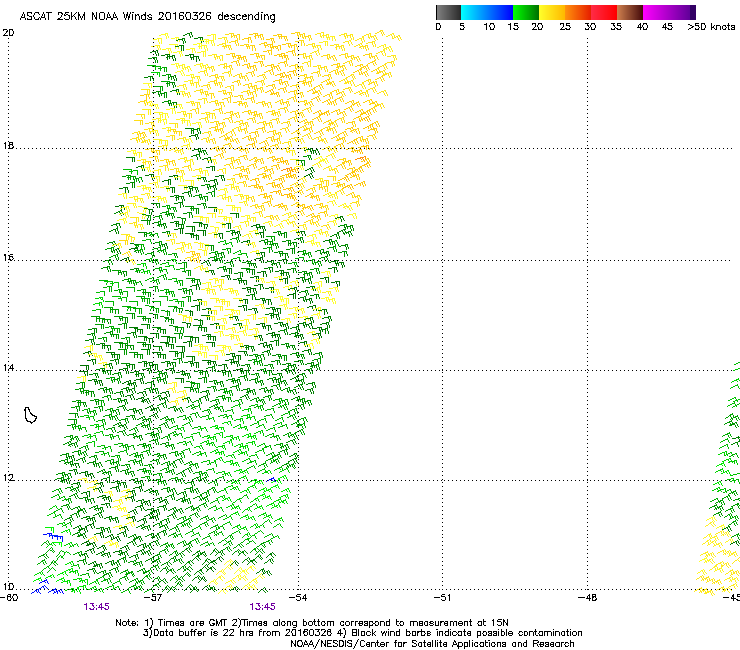Click the latitude label '14'
This screenshot has width=740, height=650.
8,367
